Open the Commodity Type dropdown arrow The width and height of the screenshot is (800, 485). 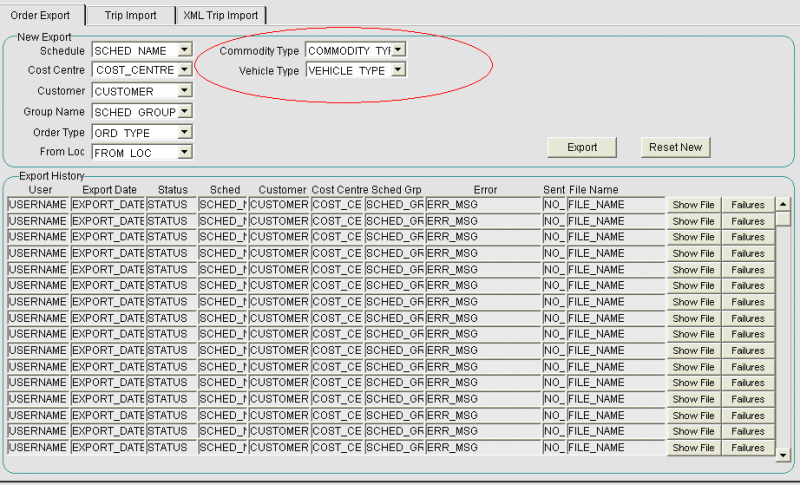pos(398,49)
